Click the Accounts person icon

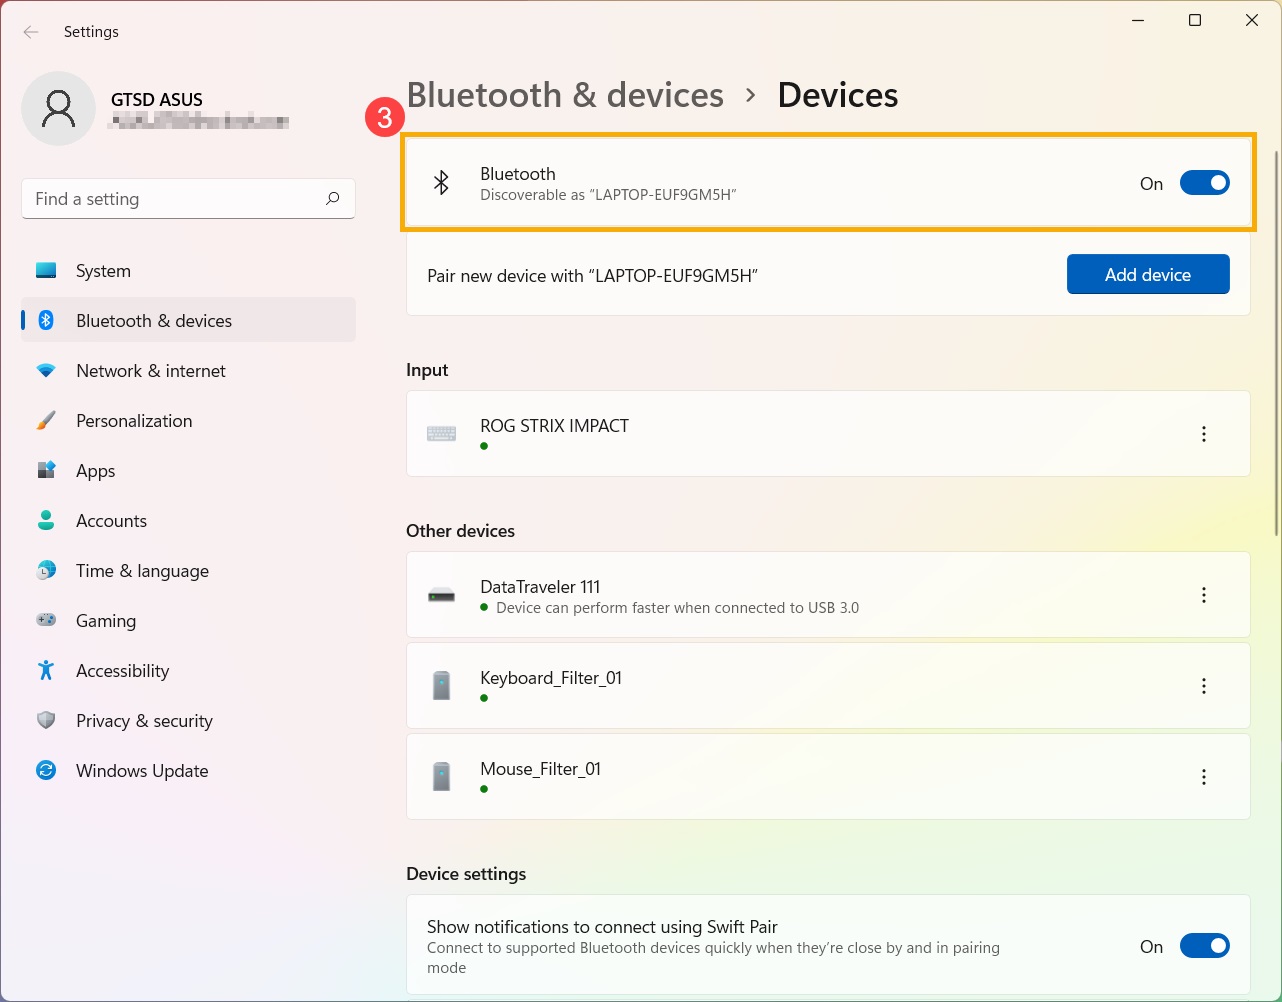pos(46,521)
